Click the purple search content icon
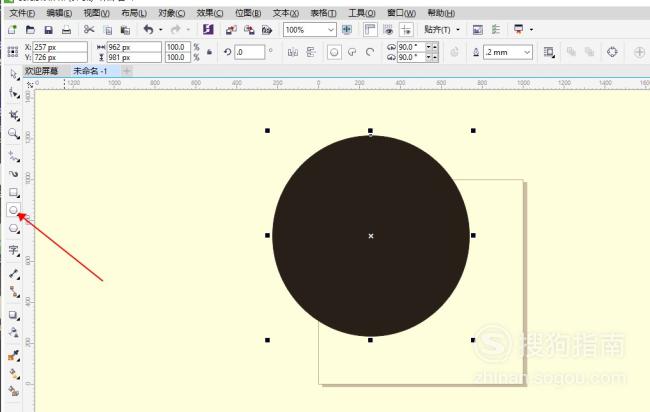This screenshot has height=412, width=650. pyautogui.click(x=208, y=29)
